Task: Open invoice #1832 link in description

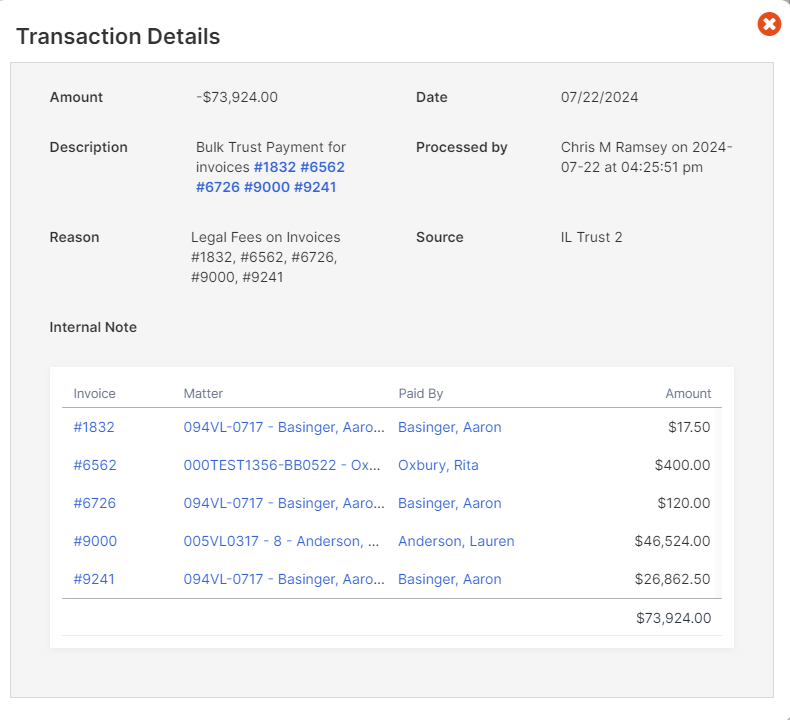Action: coord(275,167)
